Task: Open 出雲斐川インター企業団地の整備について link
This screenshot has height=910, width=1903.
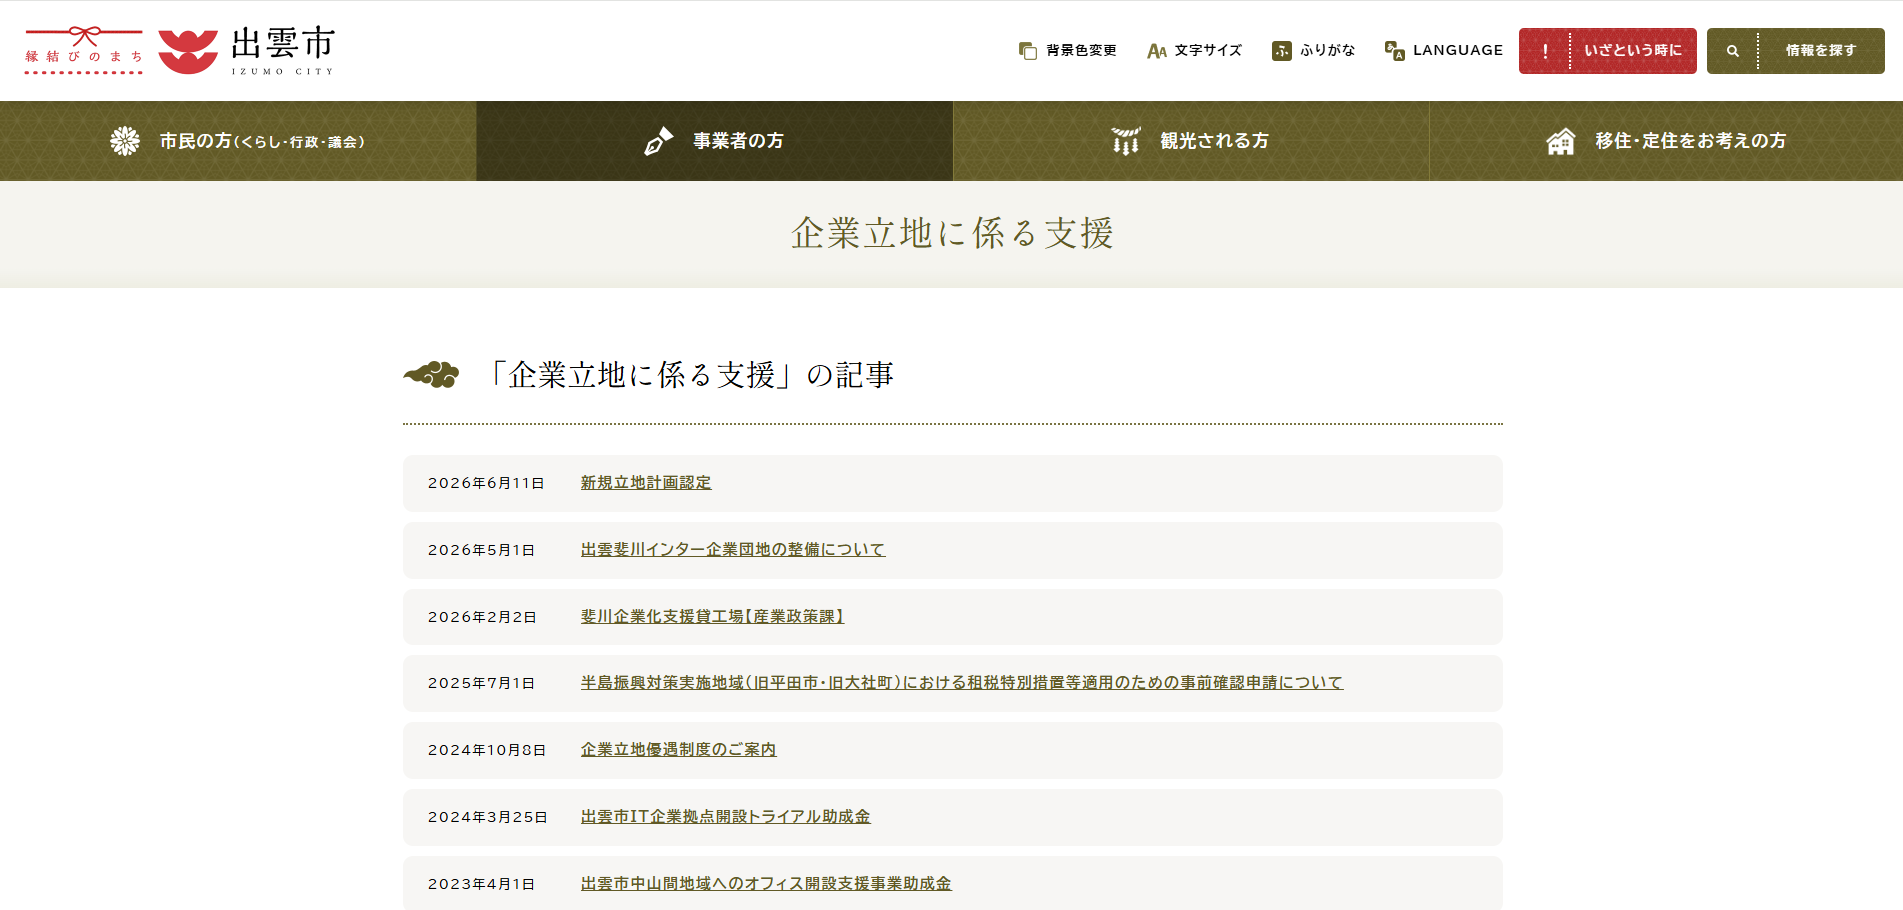Action: 733,550
